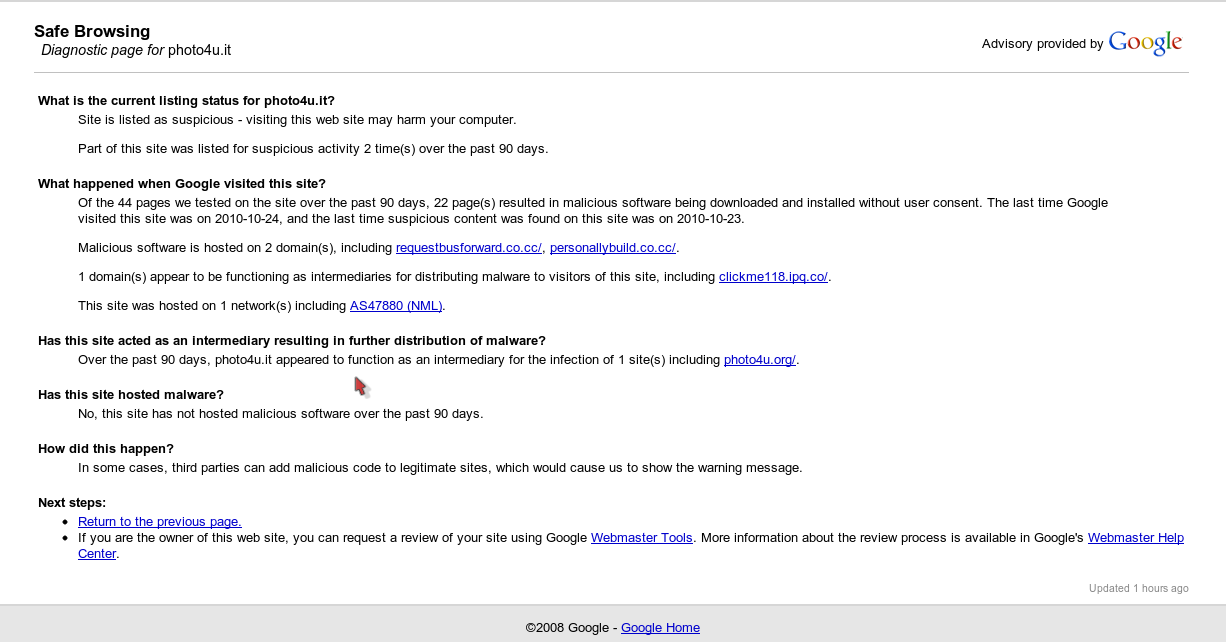Image resolution: width=1226 pixels, height=642 pixels.
Task: Click the intermediary distribution question heading
Action: coord(291,340)
